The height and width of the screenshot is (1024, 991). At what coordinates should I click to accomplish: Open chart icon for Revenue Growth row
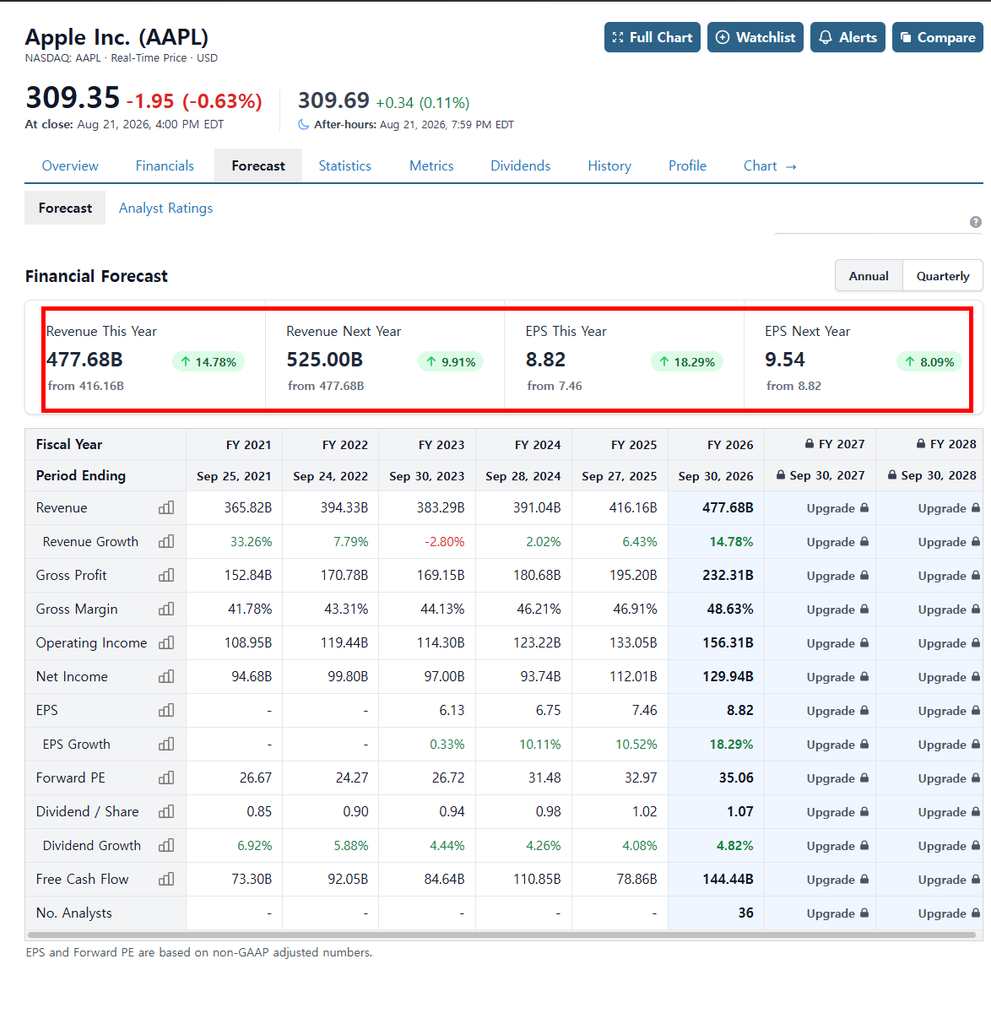(x=167, y=541)
